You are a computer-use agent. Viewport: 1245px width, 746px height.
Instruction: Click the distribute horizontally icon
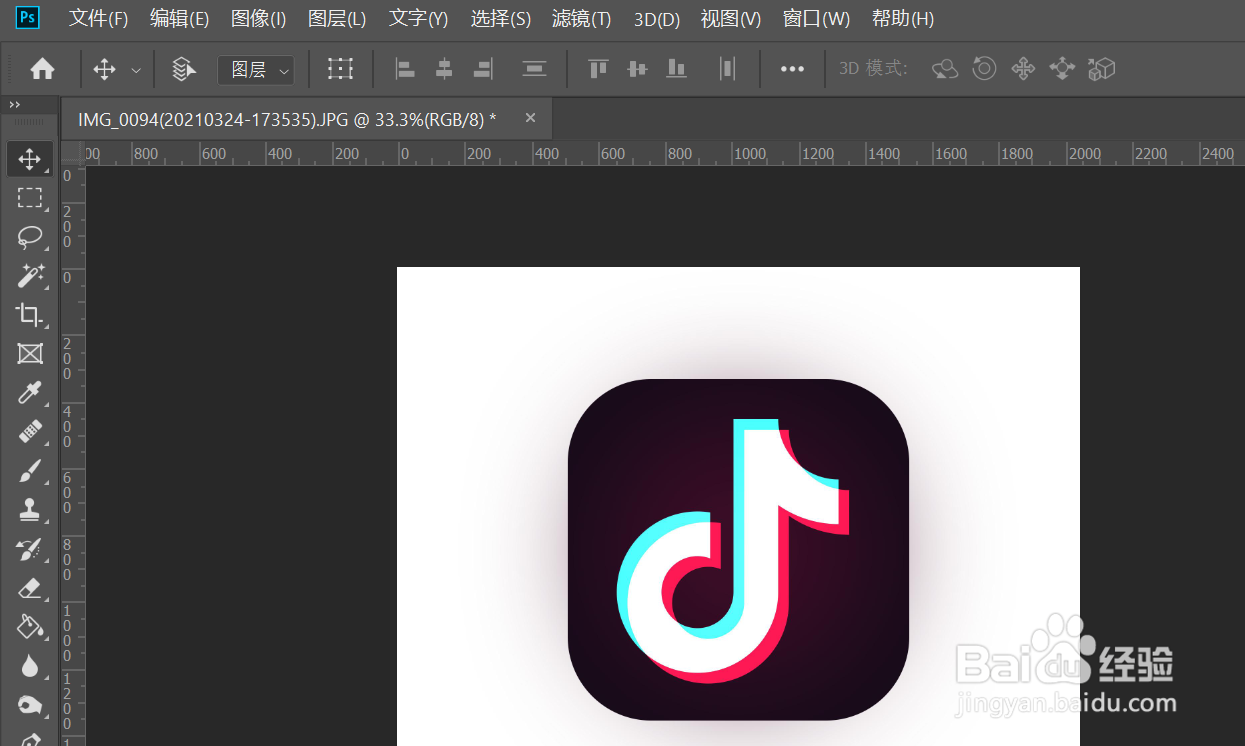point(727,69)
